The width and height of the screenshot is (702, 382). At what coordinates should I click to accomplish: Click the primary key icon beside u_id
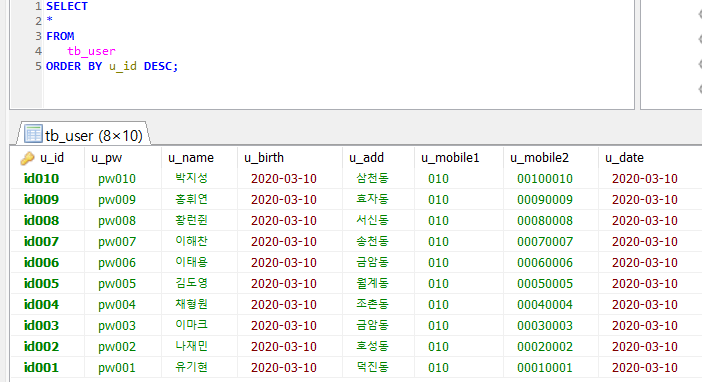pos(27,158)
